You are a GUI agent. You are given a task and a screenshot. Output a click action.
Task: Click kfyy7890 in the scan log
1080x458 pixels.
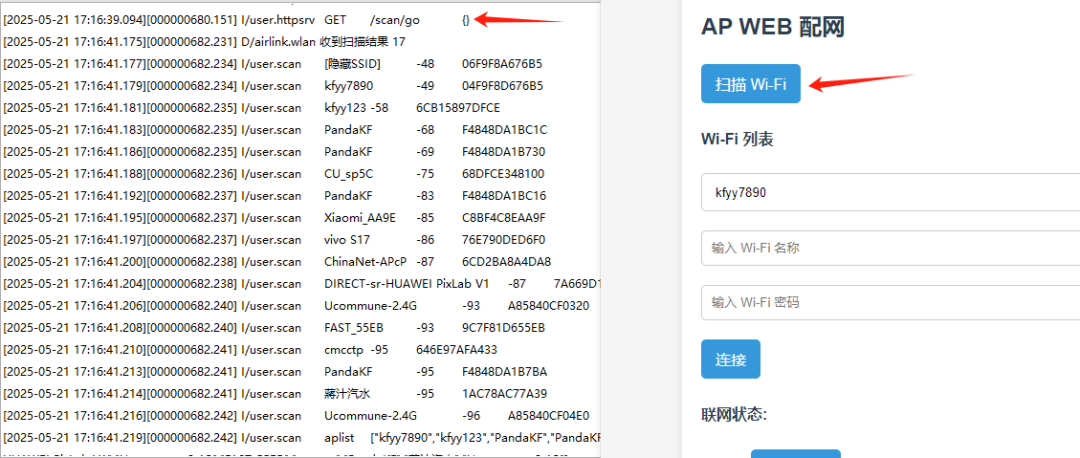tap(349, 86)
